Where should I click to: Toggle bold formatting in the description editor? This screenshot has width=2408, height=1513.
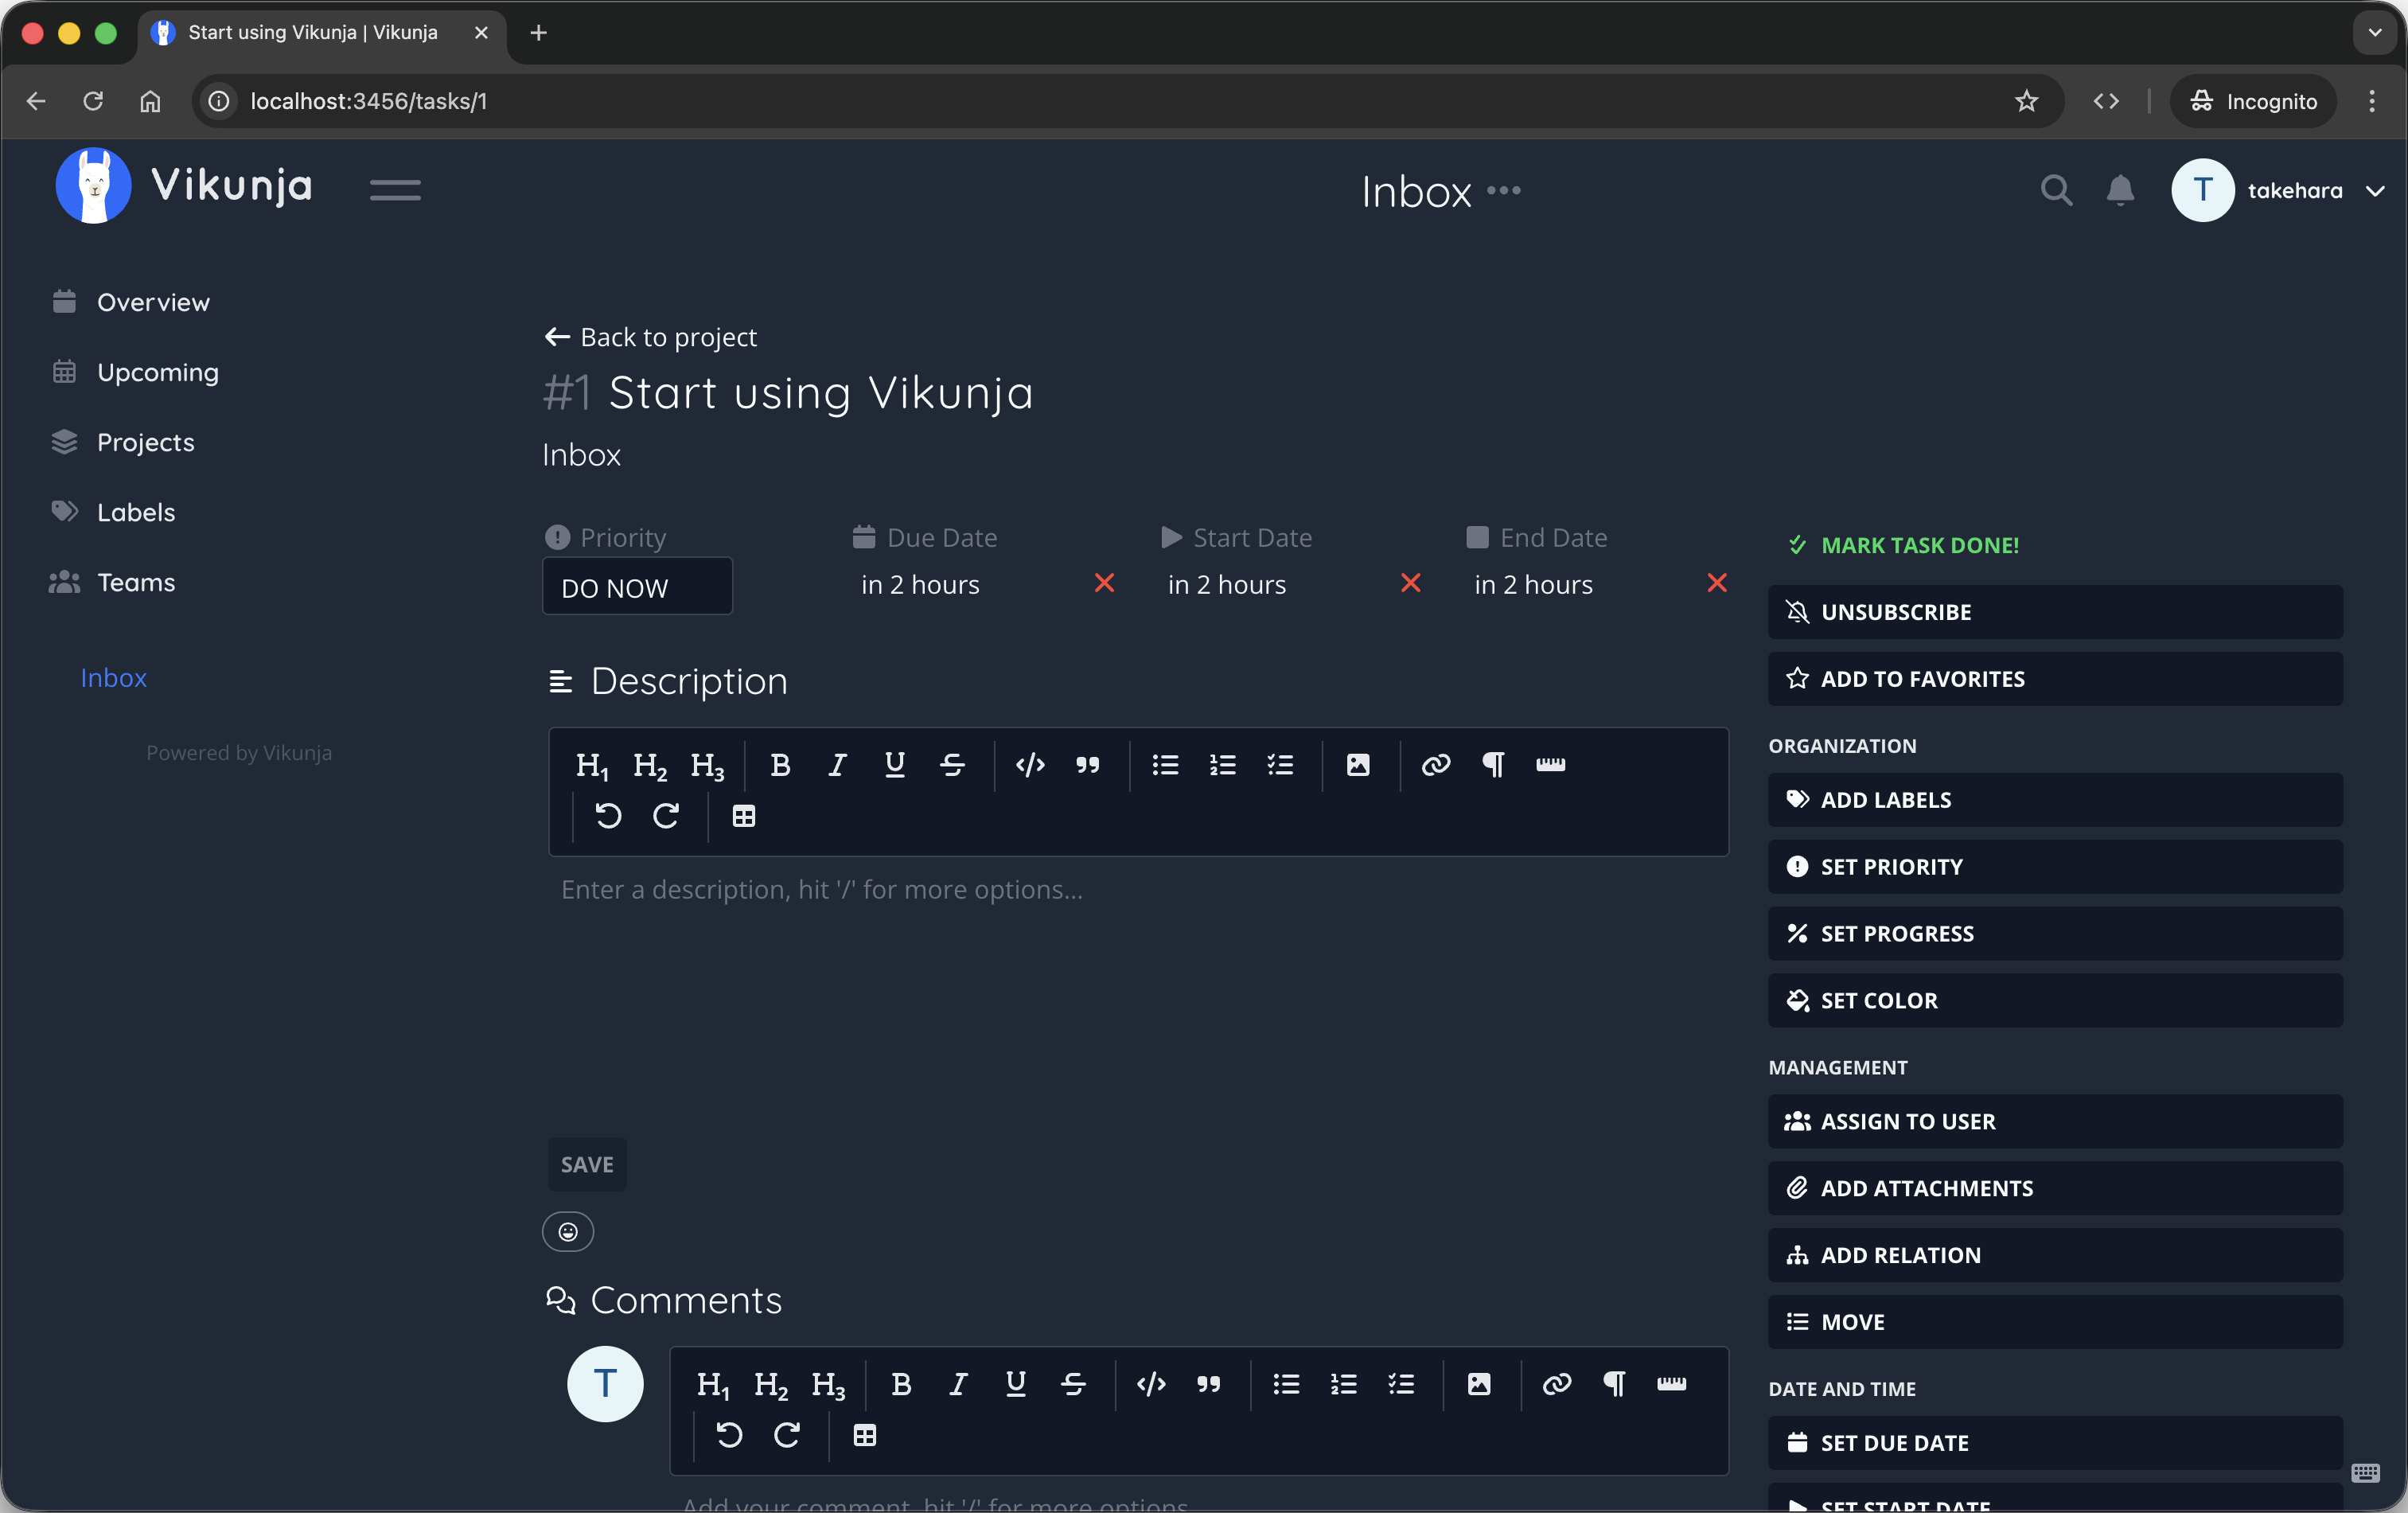pos(780,765)
